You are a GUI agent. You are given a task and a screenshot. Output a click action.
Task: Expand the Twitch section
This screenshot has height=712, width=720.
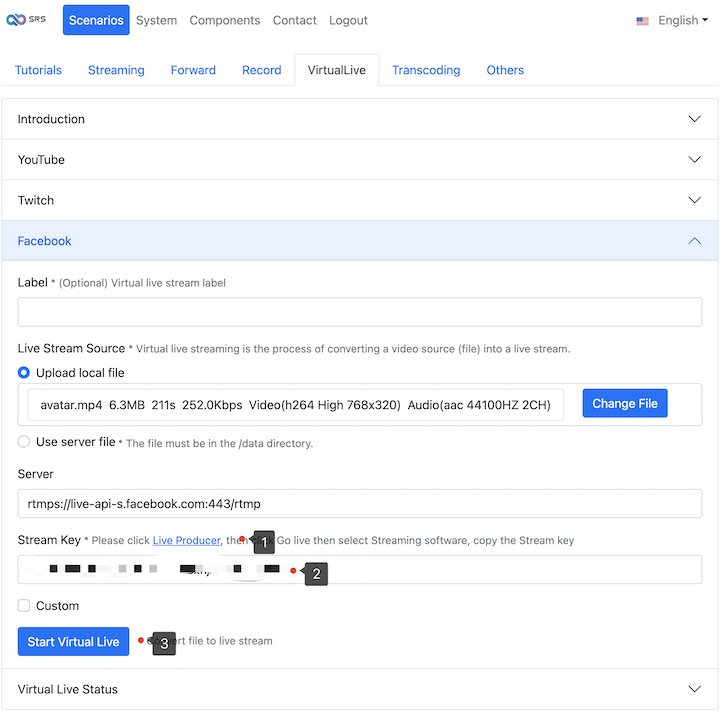pyautogui.click(x=360, y=200)
